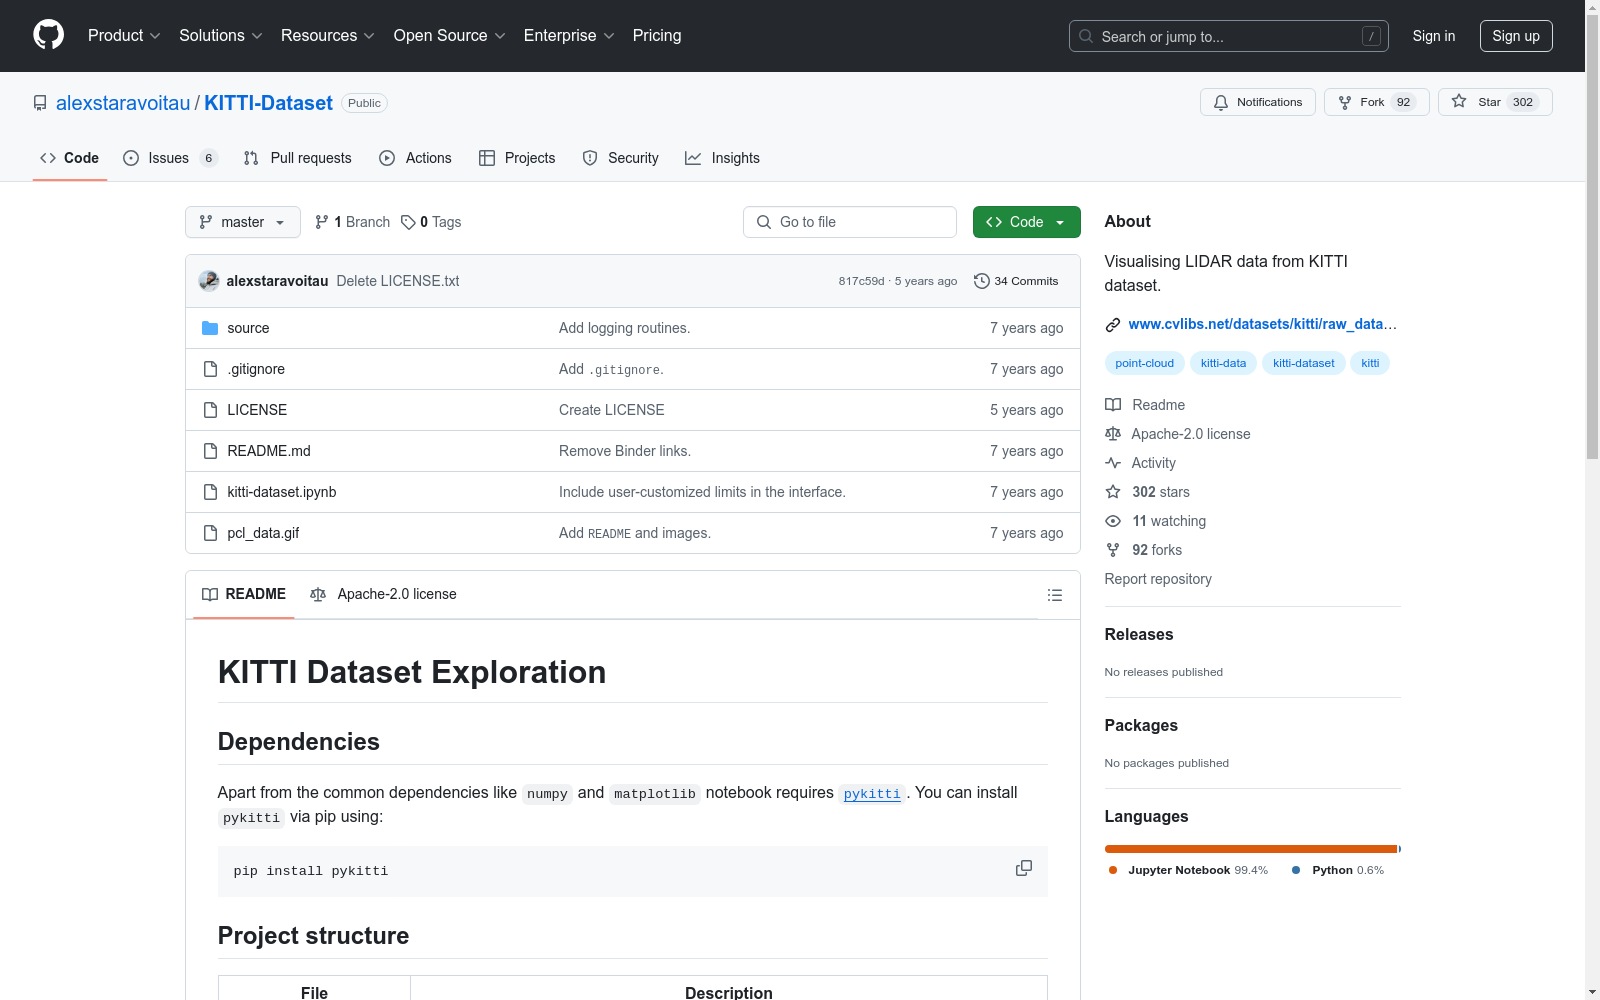1600x1000 pixels.
Task: Click the link icon beside cvlibs URL
Action: tap(1112, 324)
